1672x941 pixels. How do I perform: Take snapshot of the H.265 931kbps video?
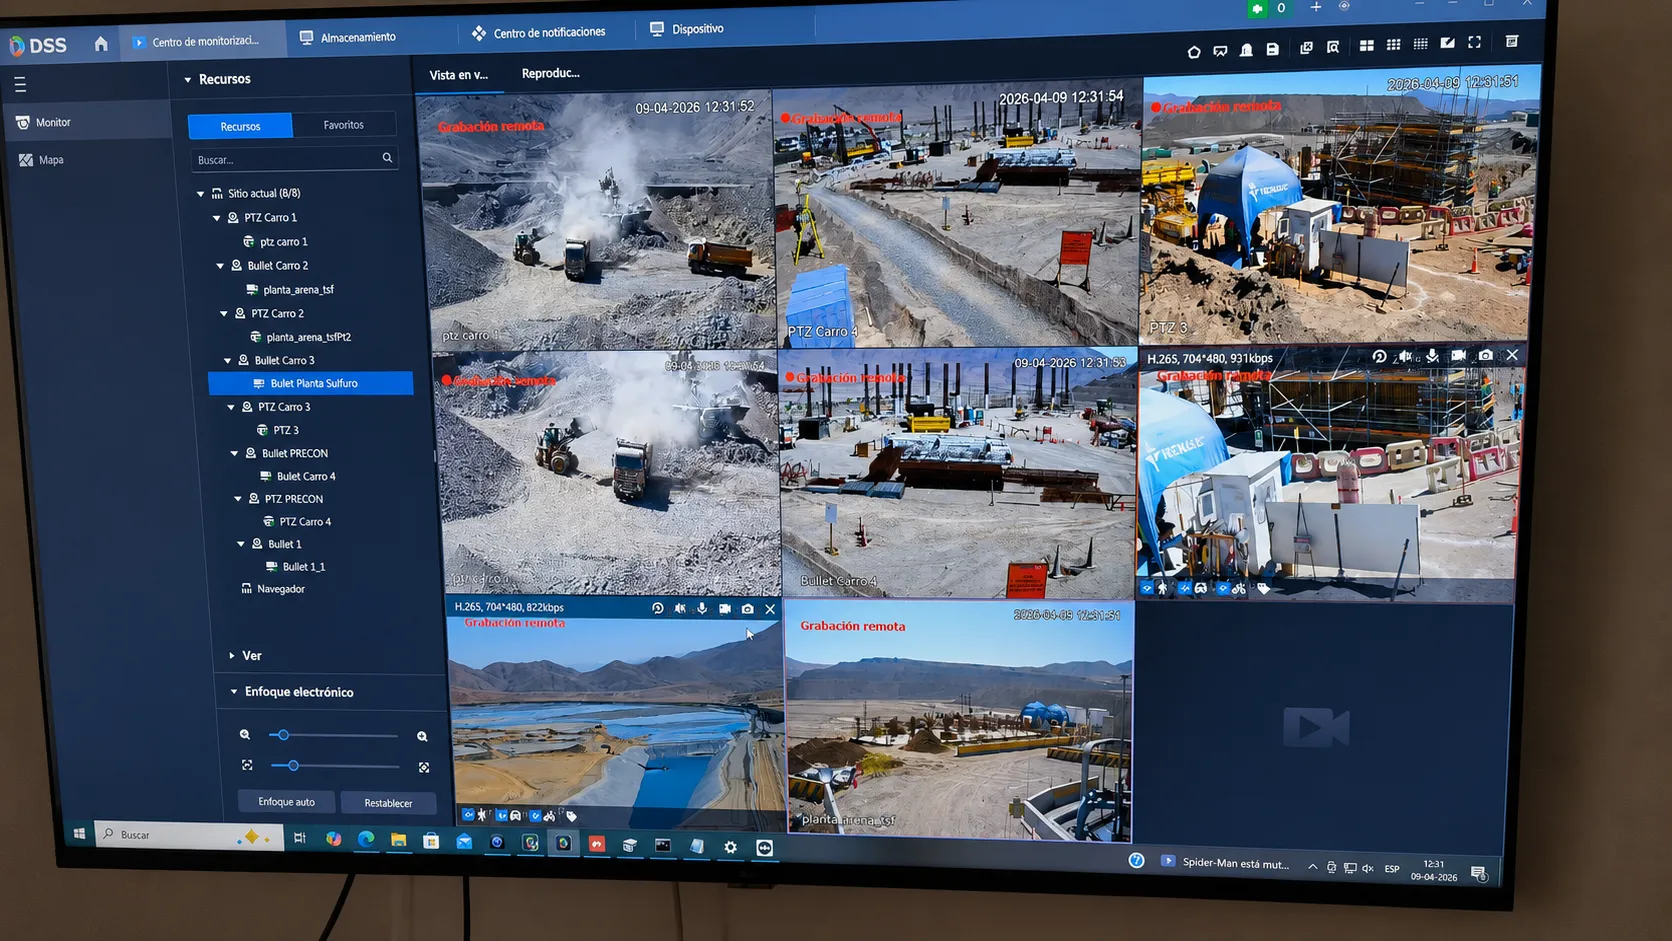click(1486, 355)
